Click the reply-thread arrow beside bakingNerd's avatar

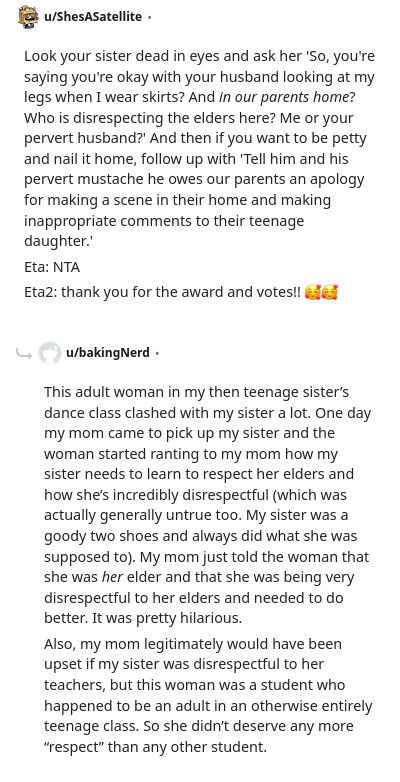pyautogui.click(x=23, y=354)
